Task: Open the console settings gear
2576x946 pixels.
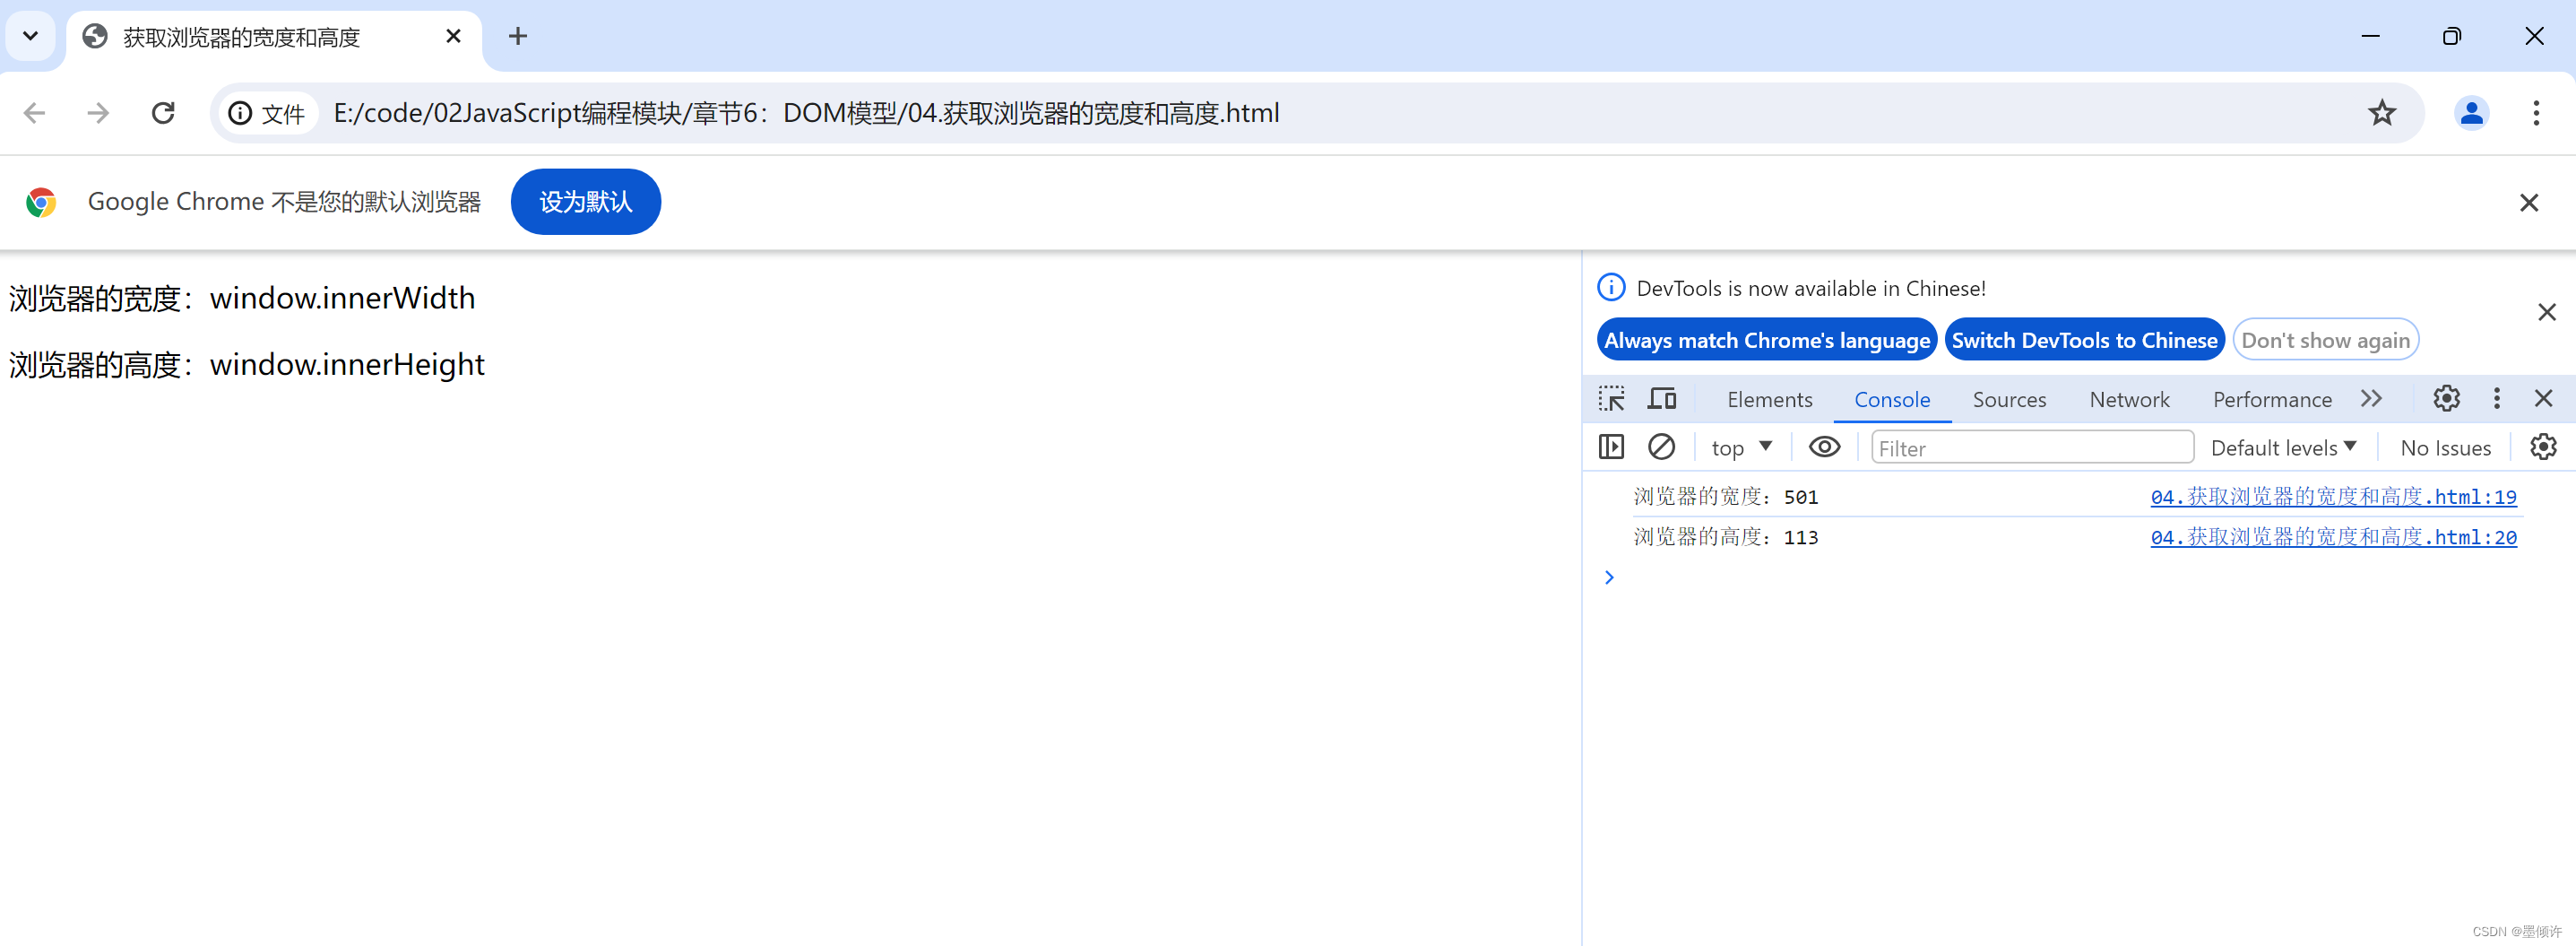Action: (x=2544, y=447)
